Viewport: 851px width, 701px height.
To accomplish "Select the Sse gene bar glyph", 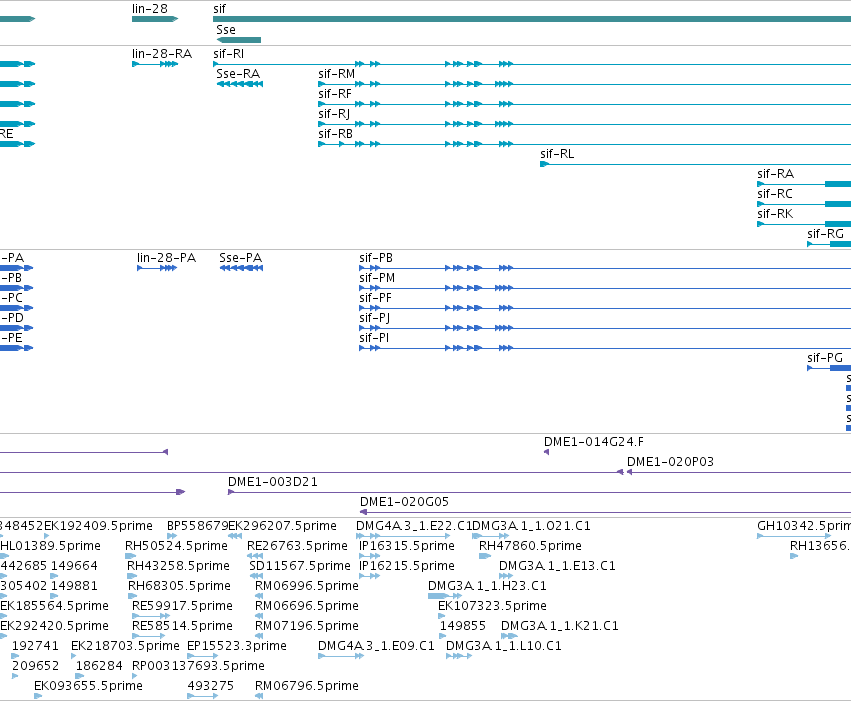I will [x=239, y=40].
